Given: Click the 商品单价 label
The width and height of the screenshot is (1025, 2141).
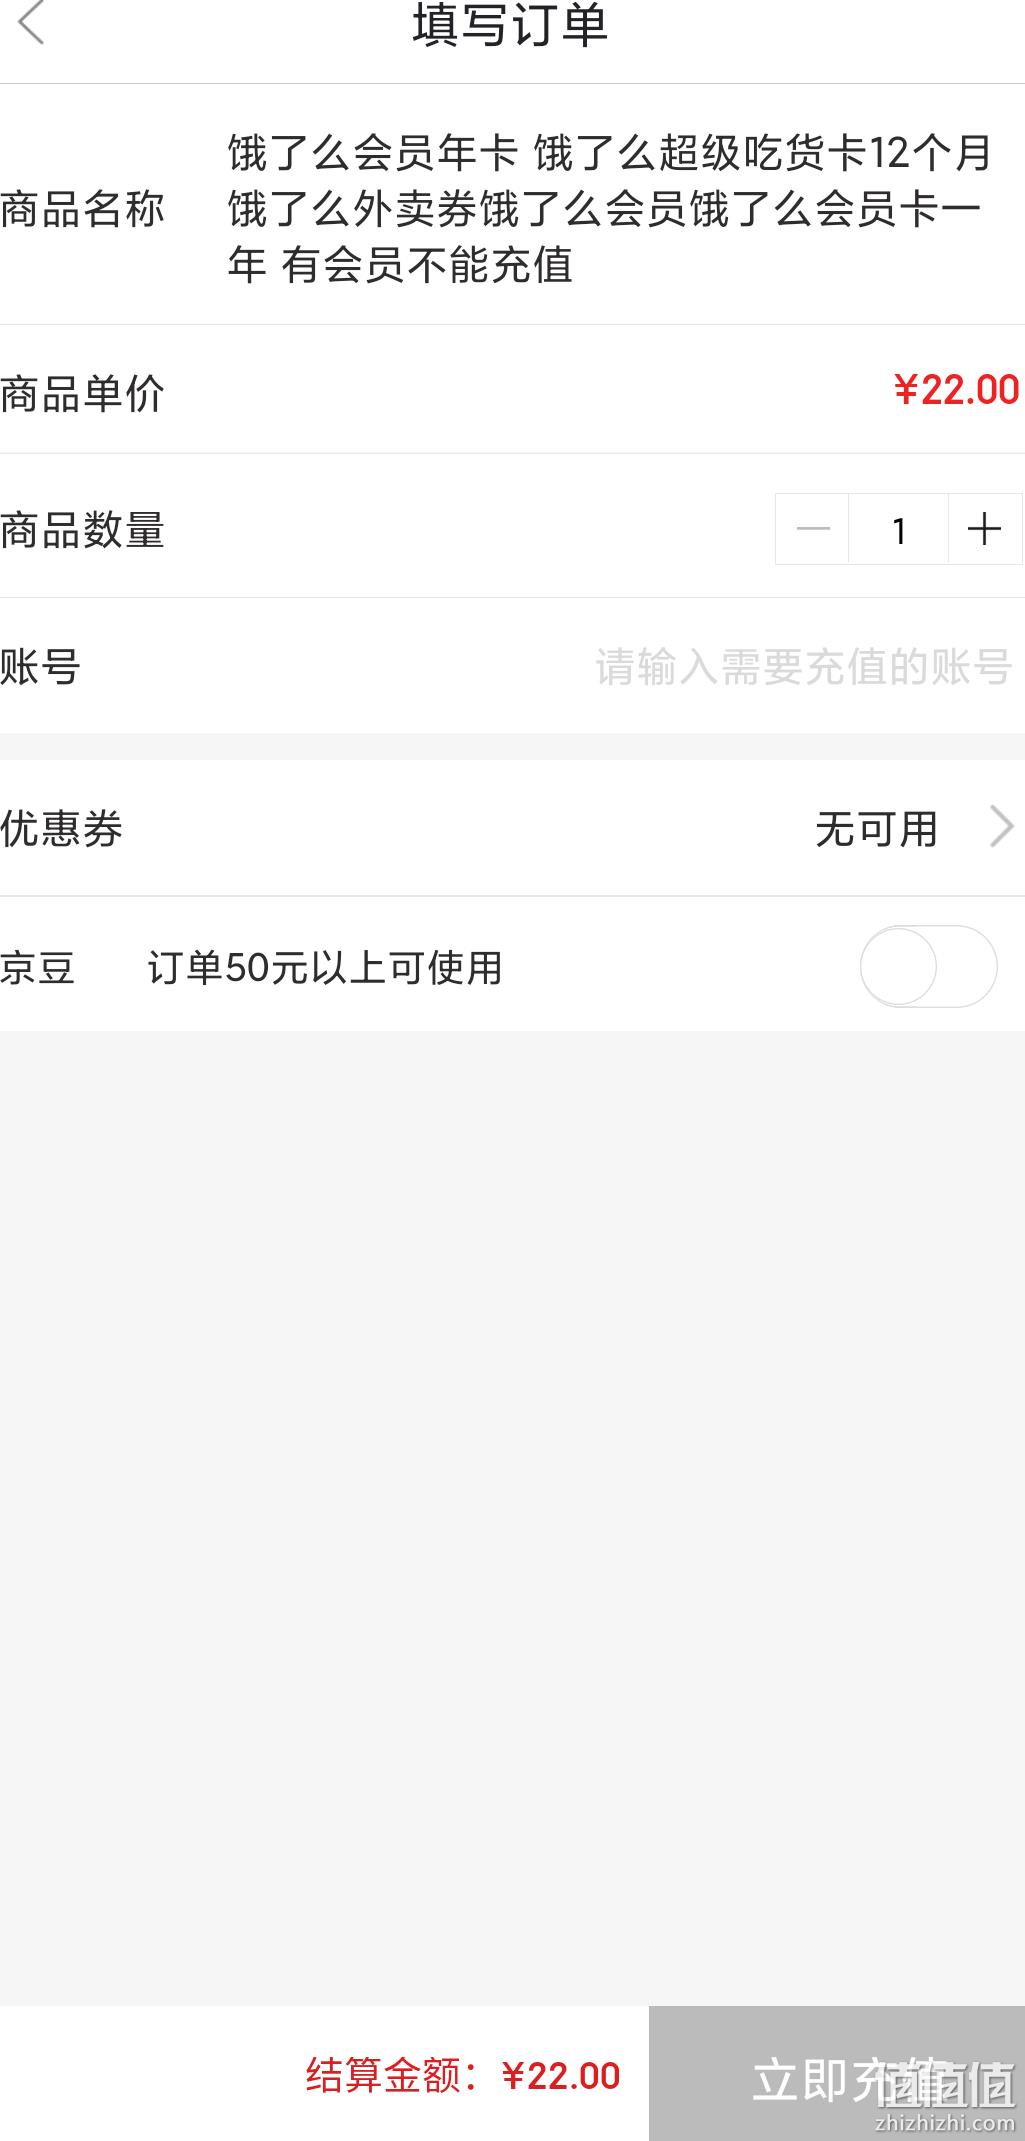Looking at the screenshot, I should pos(82,393).
